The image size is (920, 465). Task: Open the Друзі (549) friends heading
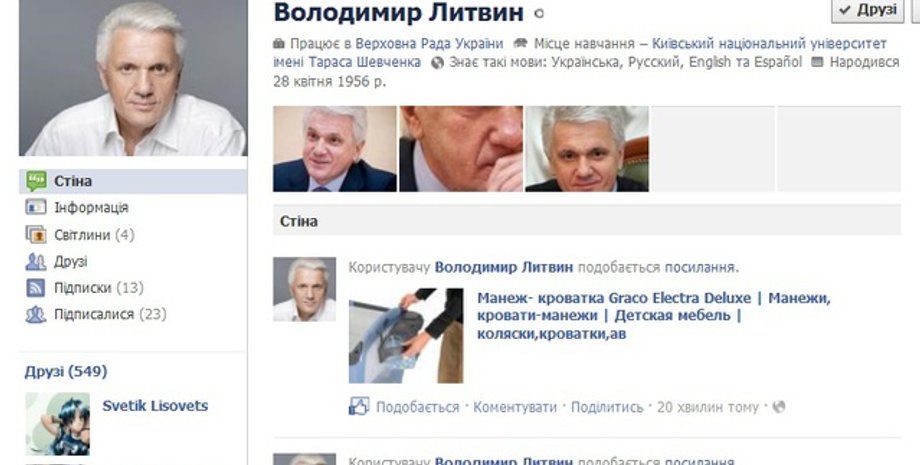(66, 371)
